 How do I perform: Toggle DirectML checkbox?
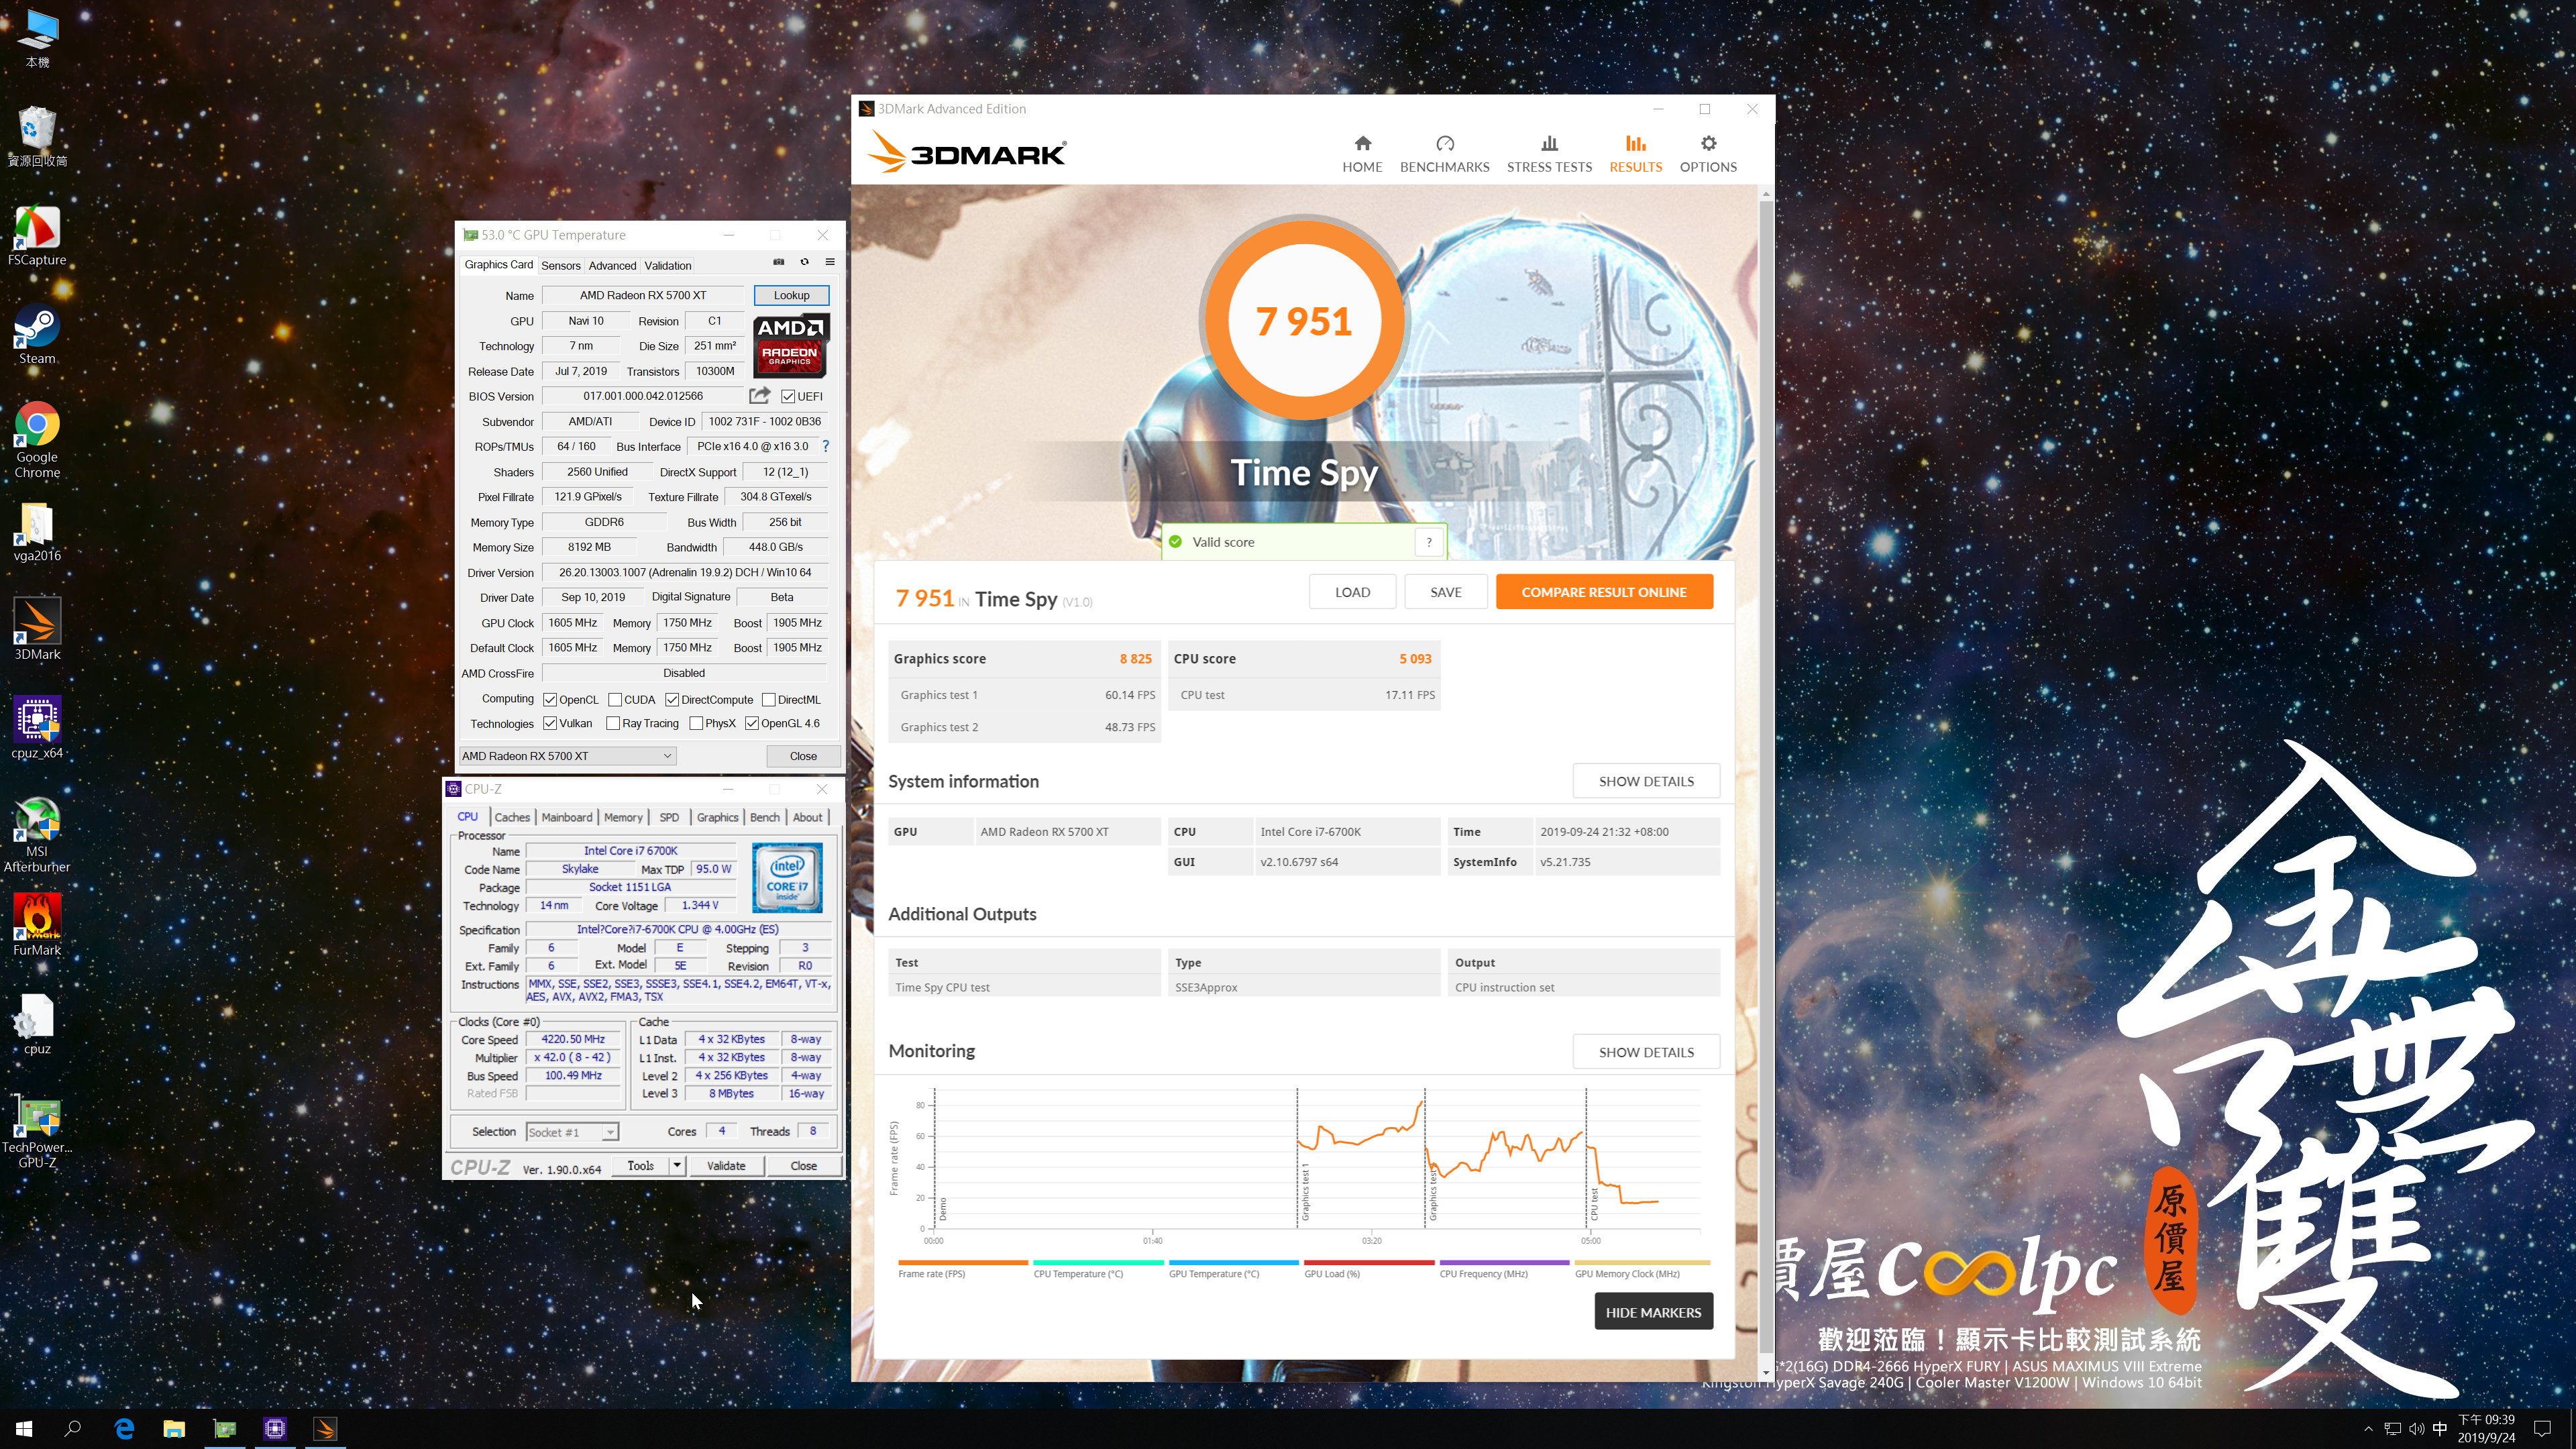(x=769, y=699)
